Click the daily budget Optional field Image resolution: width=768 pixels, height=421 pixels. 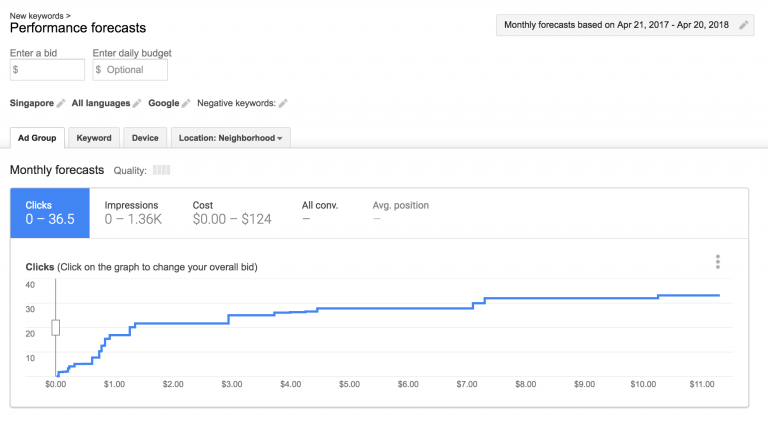(130, 70)
